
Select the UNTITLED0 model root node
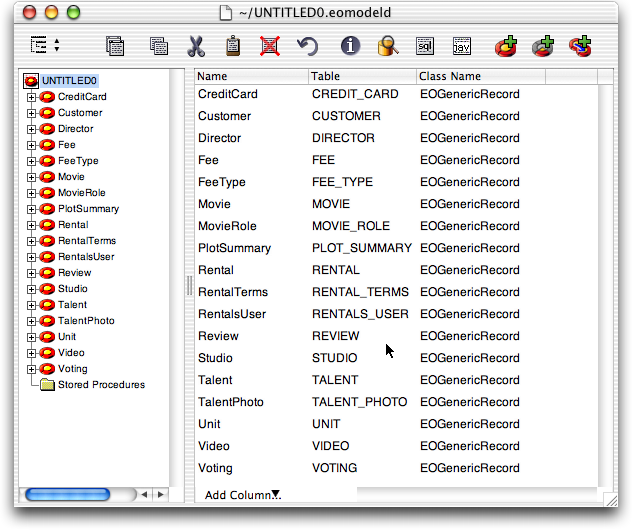tap(69, 81)
